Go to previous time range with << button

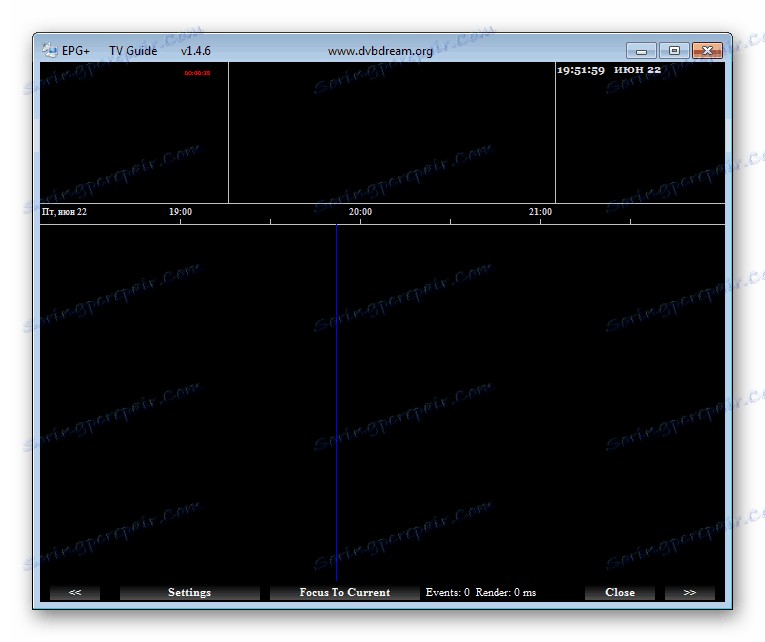[x=75, y=592]
